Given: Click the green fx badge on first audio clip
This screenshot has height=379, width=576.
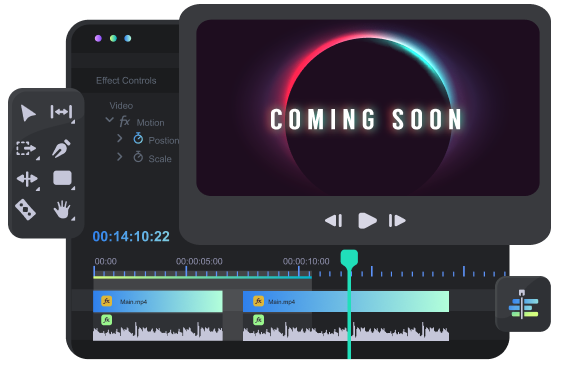Looking at the screenshot, I should [107, 320].
